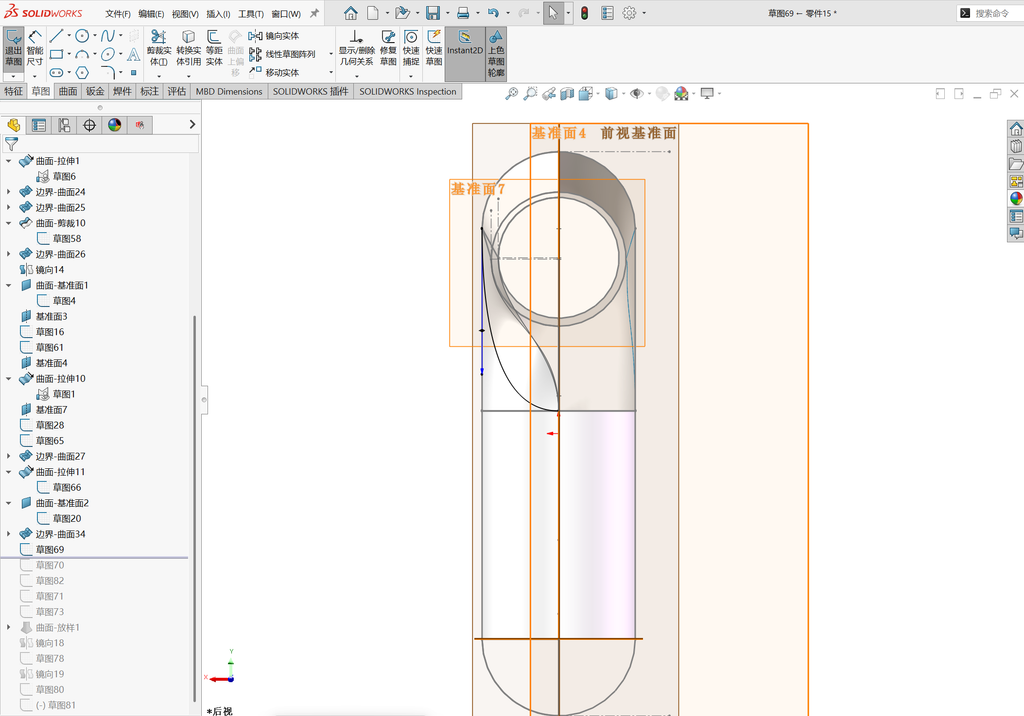Open Display/Delete Relations 显示/删除几何关系
Image resolution: width=1024 pixels, height=716 pixels.
[x=356, y=48]
